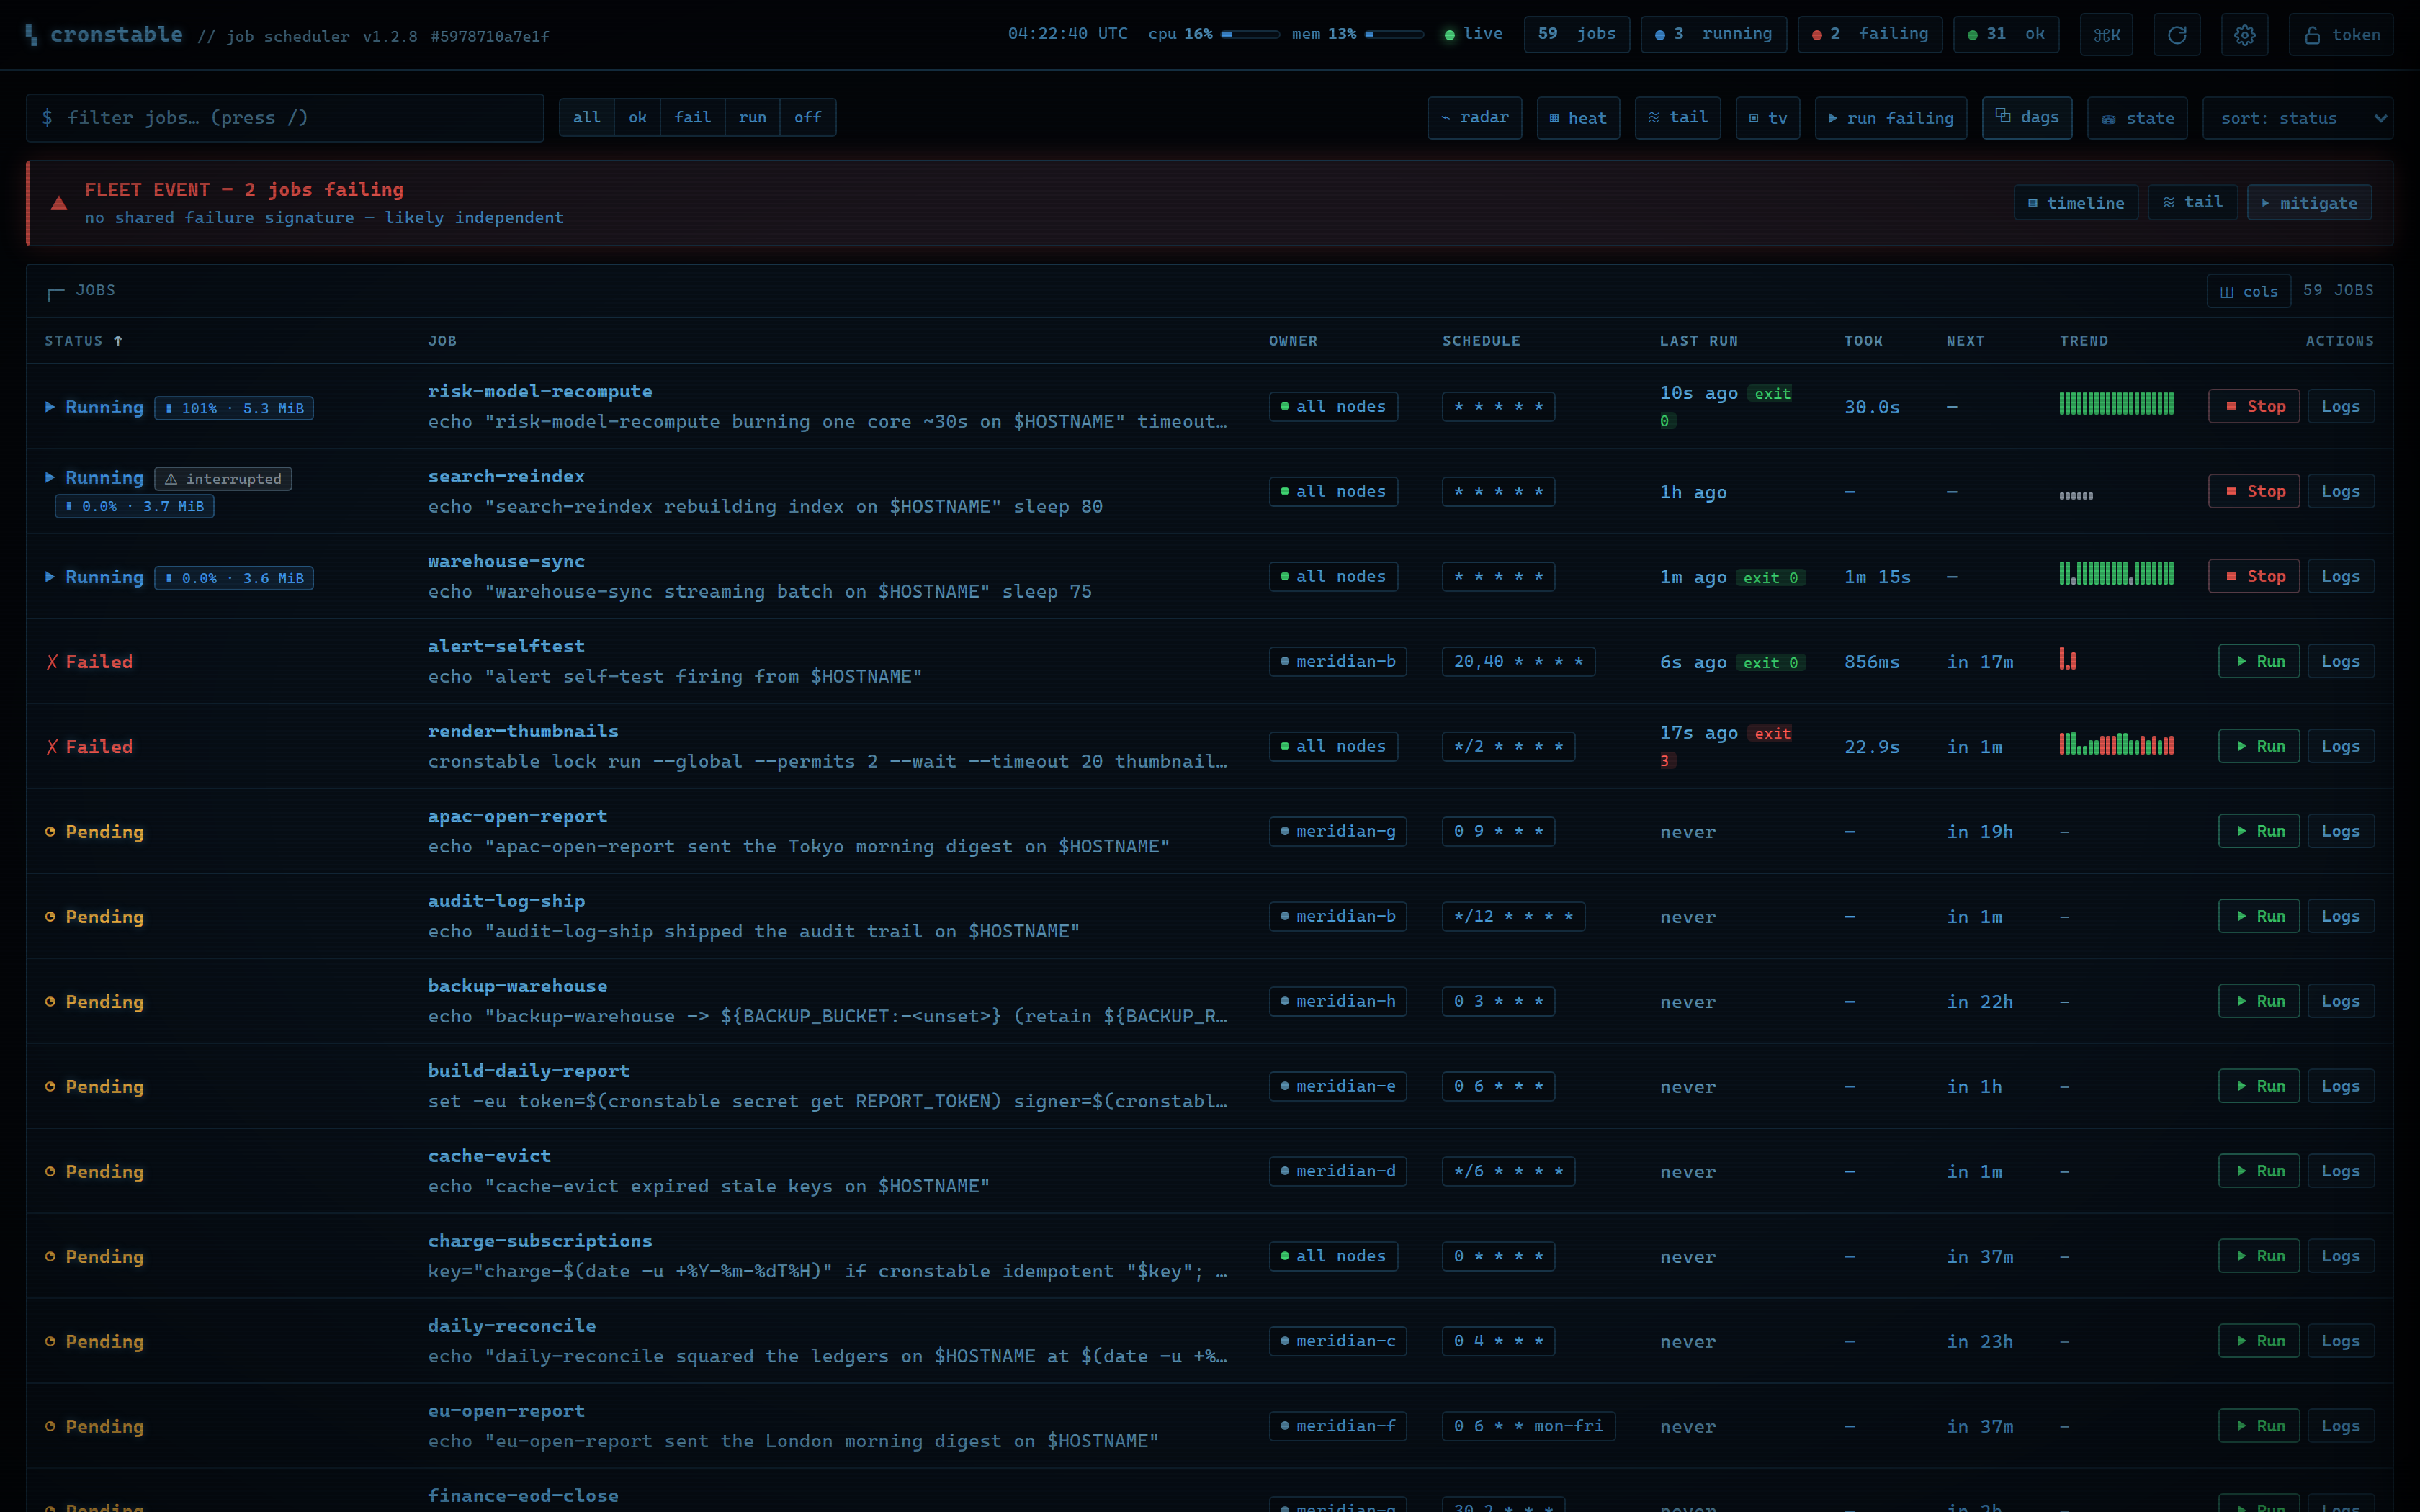The image size is (2420, 1512).
Task: Click the Pending status of cache-evict
Action: [x=94, y=1172]
